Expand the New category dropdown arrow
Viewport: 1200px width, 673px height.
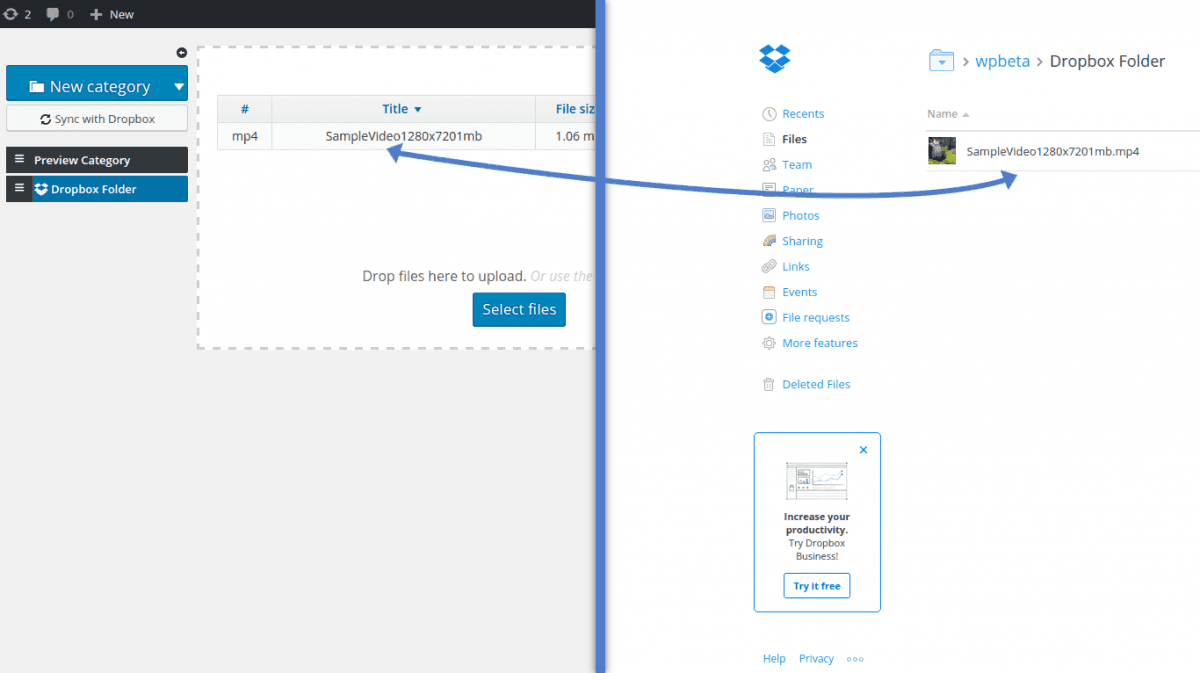pos(179,87)
